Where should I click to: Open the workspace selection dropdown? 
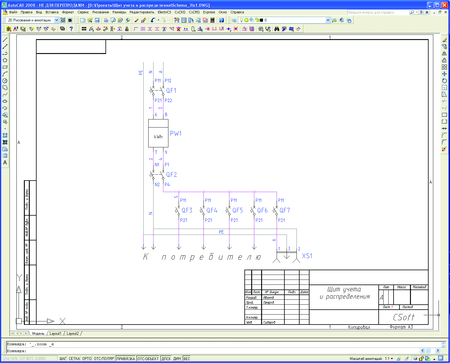point(56,20)
